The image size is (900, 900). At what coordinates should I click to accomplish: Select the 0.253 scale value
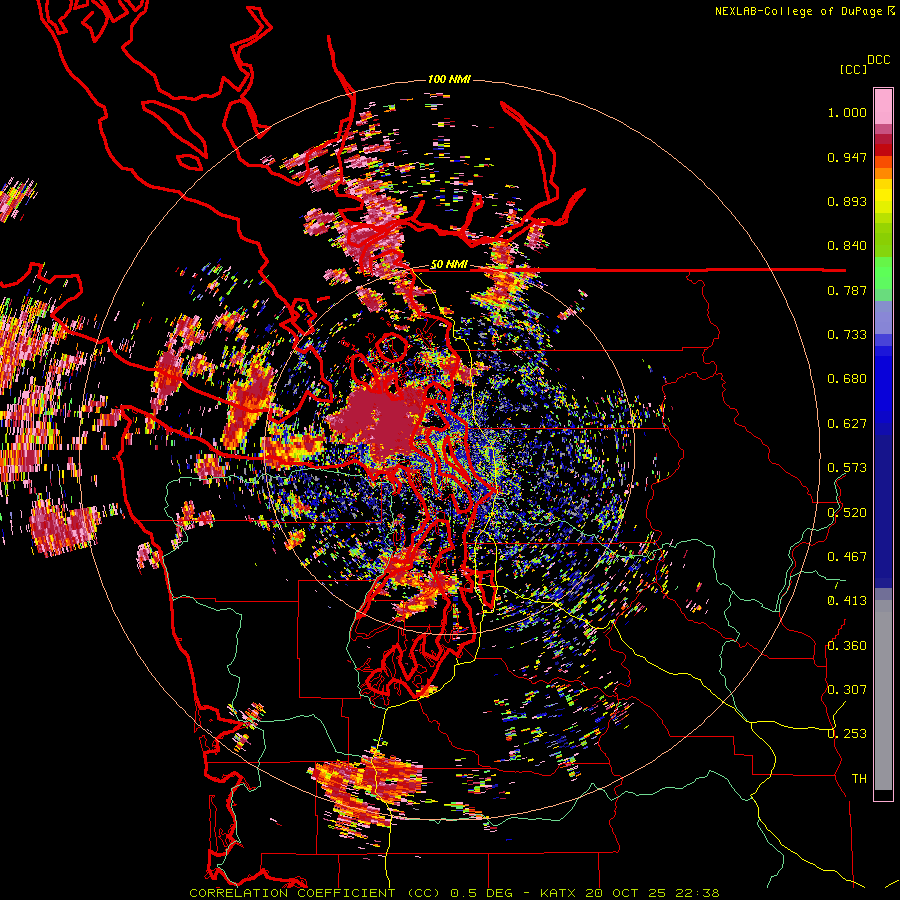pos(847,734)
